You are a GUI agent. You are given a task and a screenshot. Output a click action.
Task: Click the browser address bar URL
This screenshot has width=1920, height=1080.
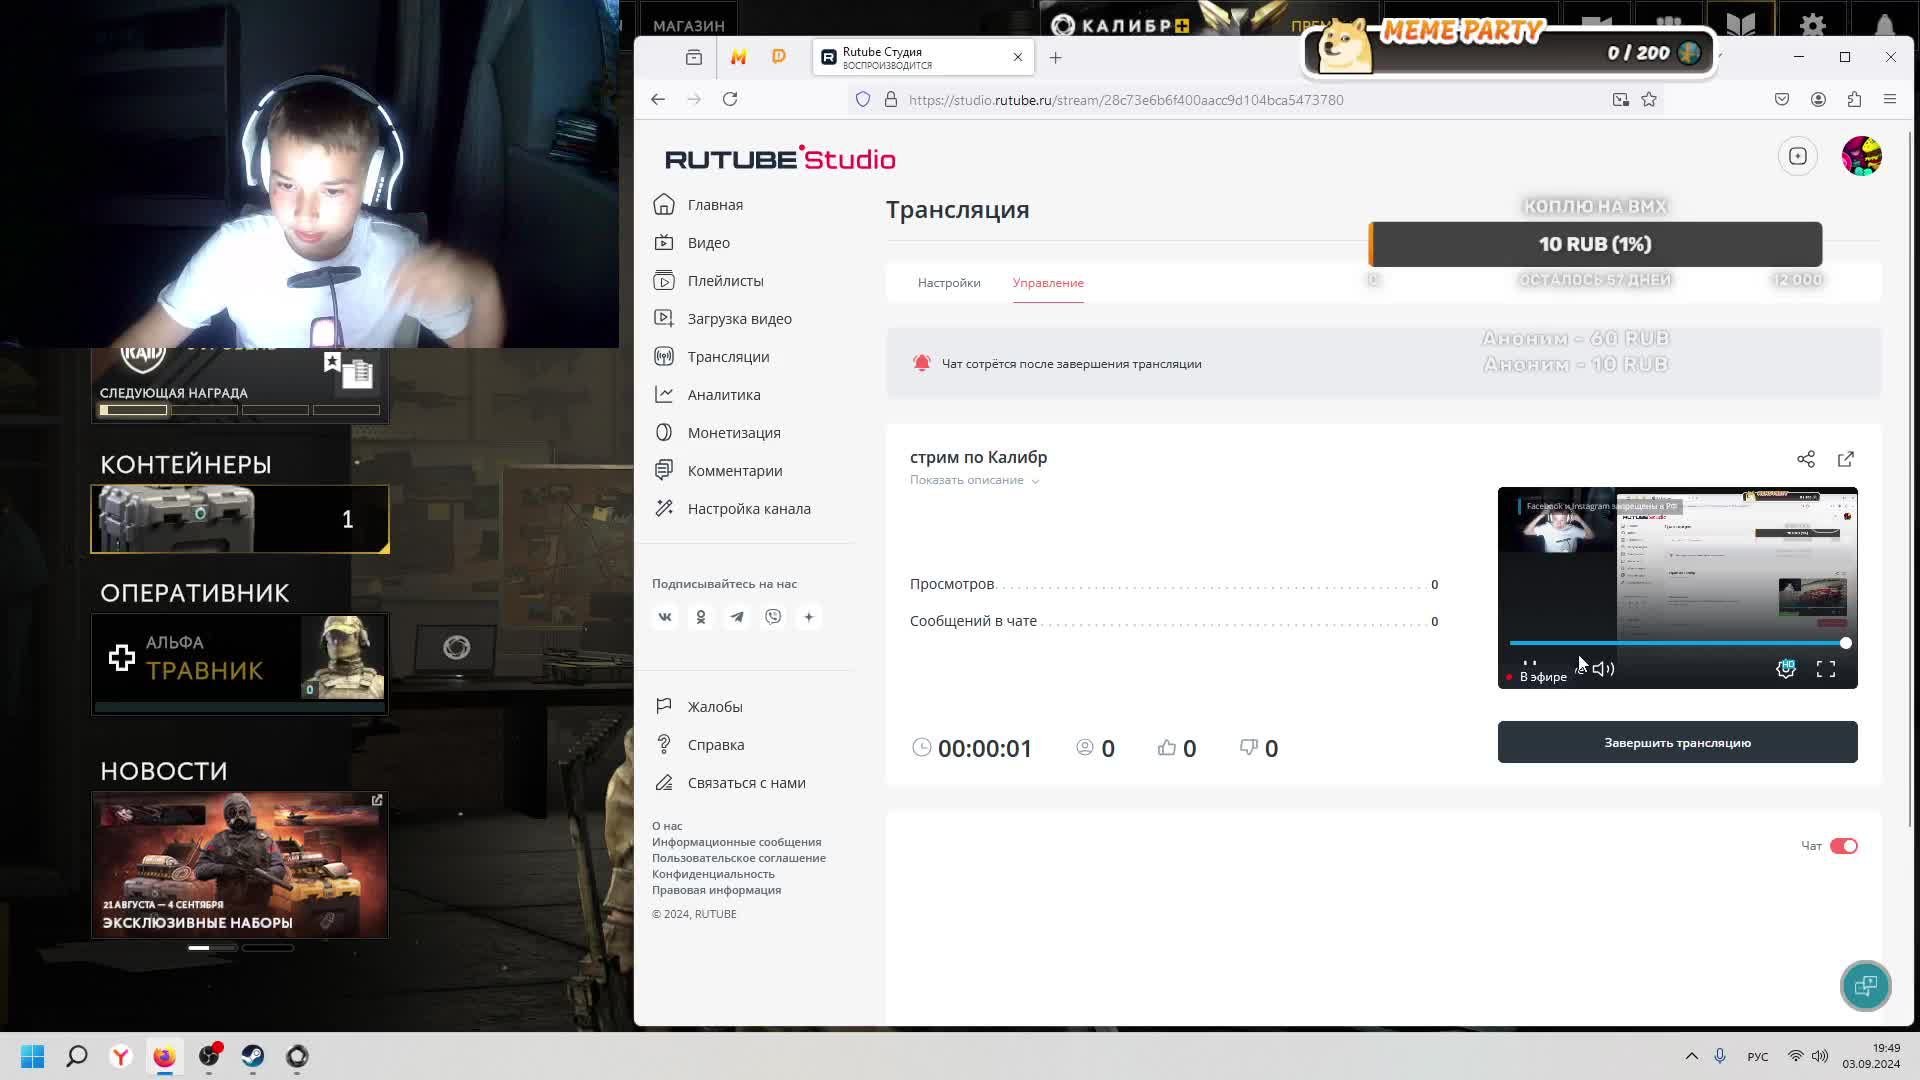(x=1125, y=100)
